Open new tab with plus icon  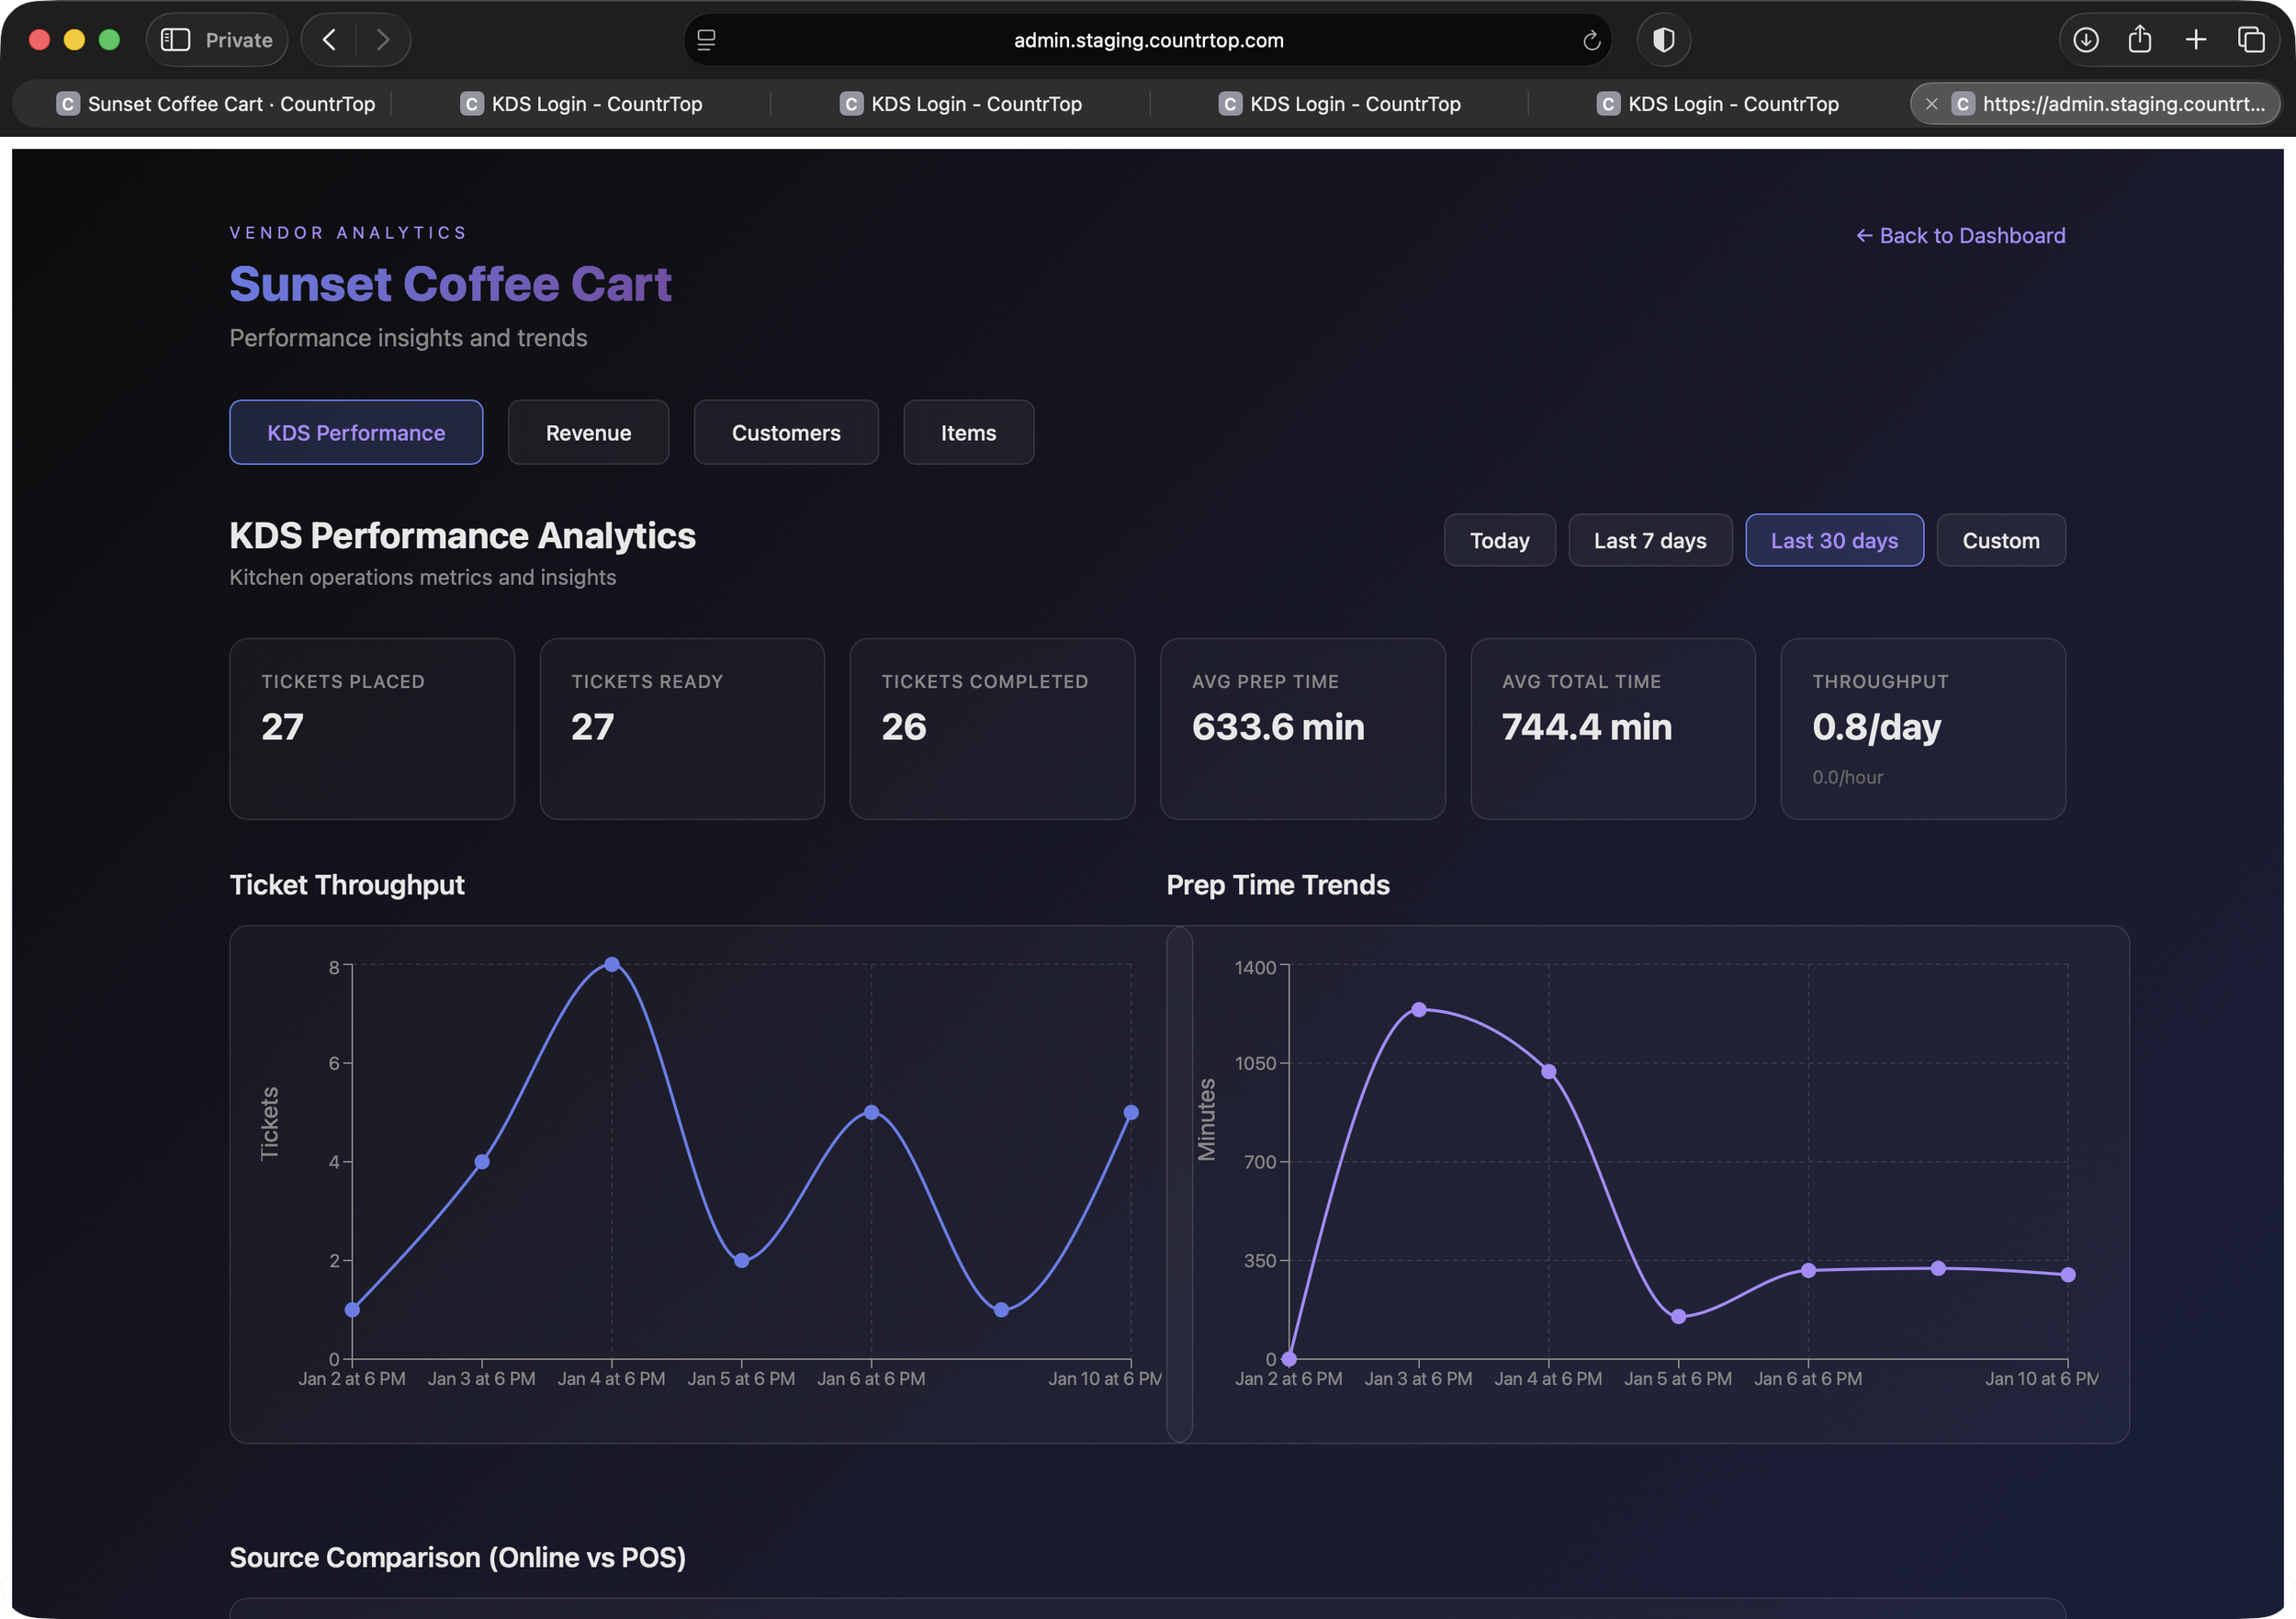point(2196,40)
